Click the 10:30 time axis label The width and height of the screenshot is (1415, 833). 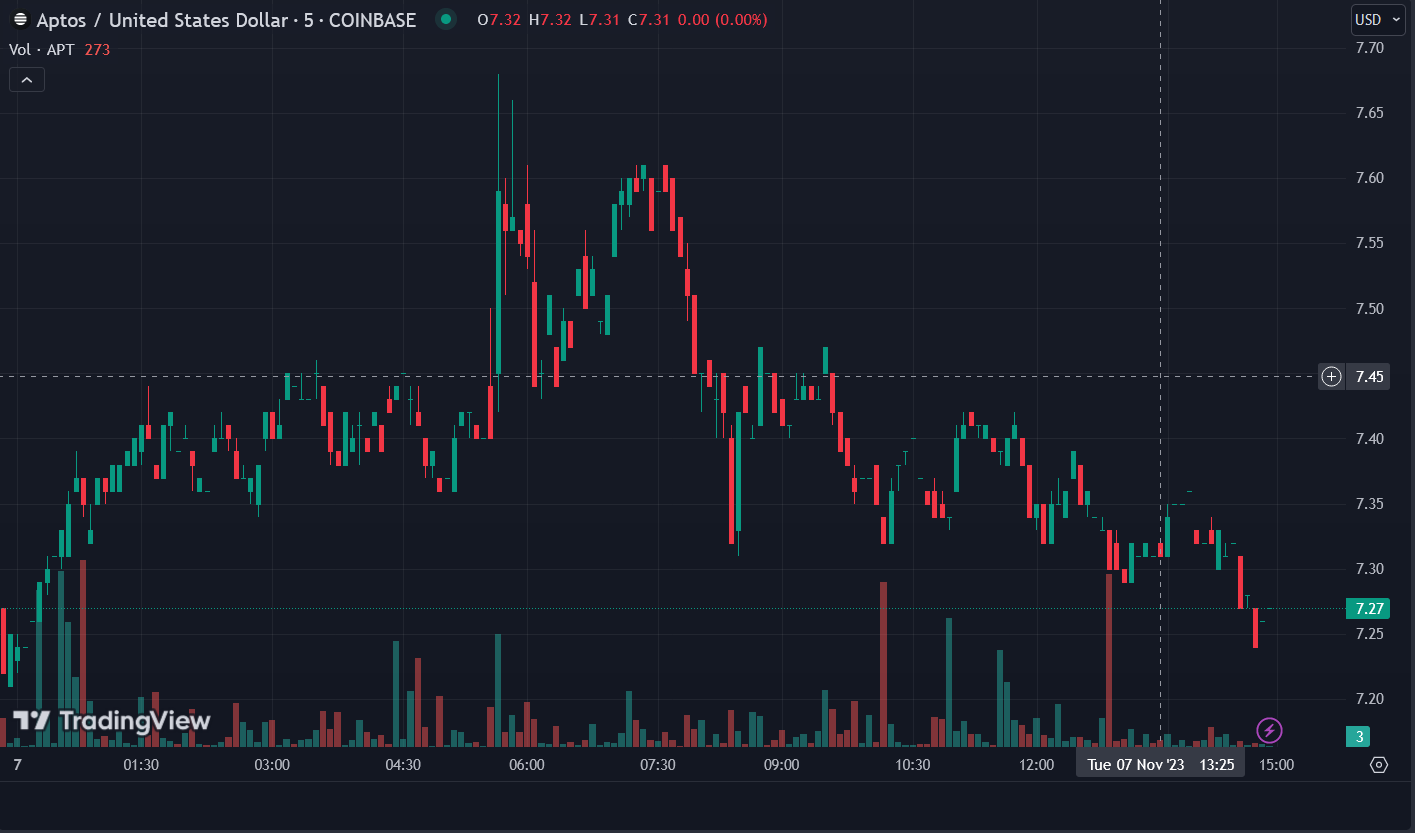click(912, 765)
